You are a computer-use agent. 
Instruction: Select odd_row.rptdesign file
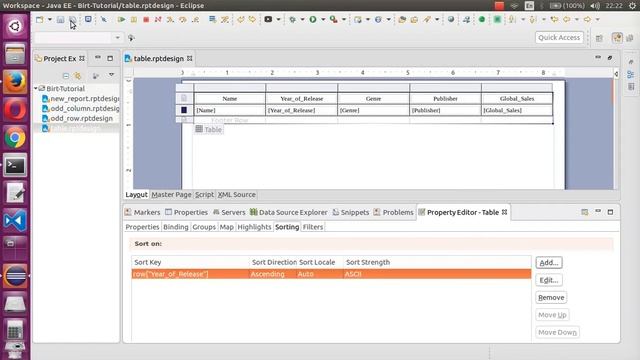78,118
